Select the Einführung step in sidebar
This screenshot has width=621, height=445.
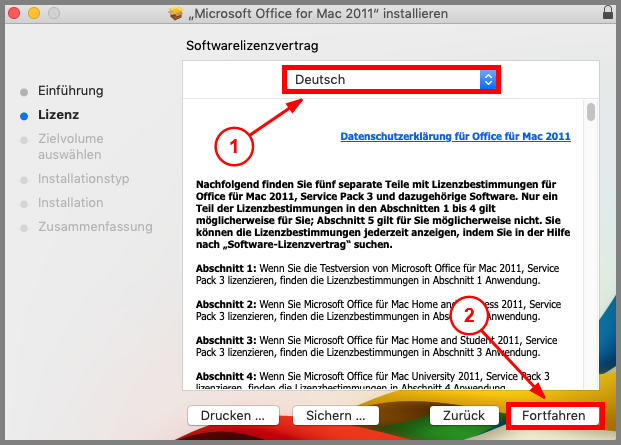pyautogui.click(x=70, y=91)
